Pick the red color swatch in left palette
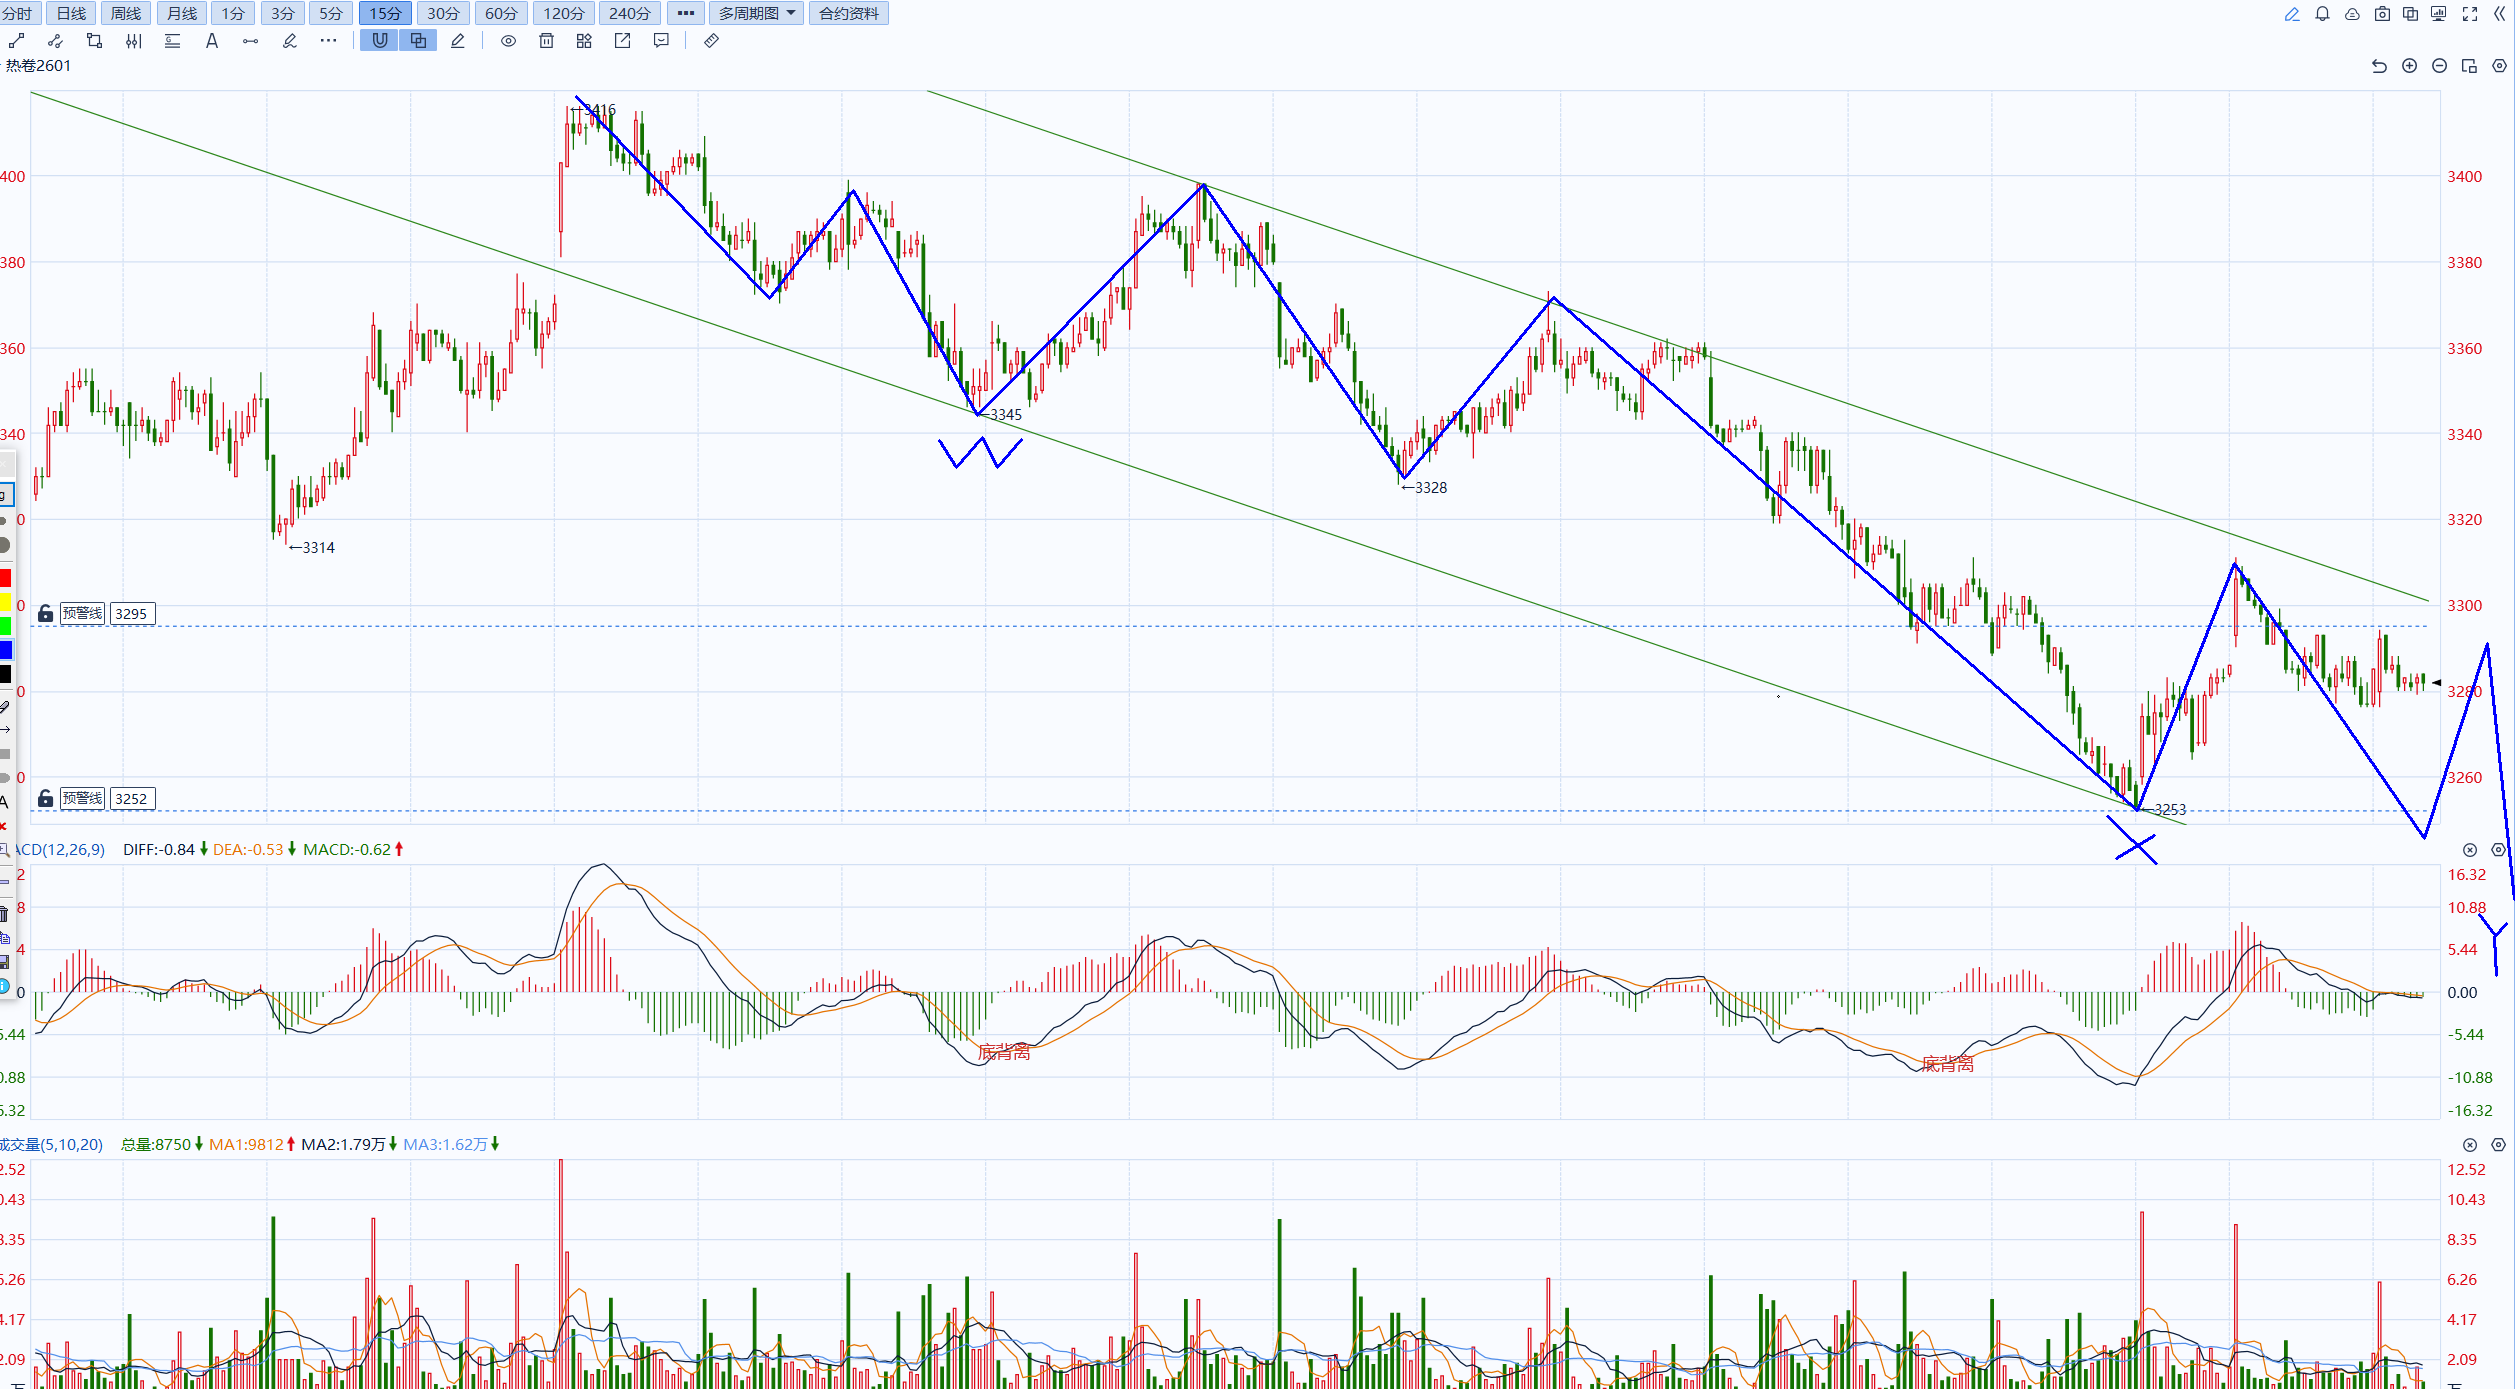2515x1389 pixels. tap(5, 578)
